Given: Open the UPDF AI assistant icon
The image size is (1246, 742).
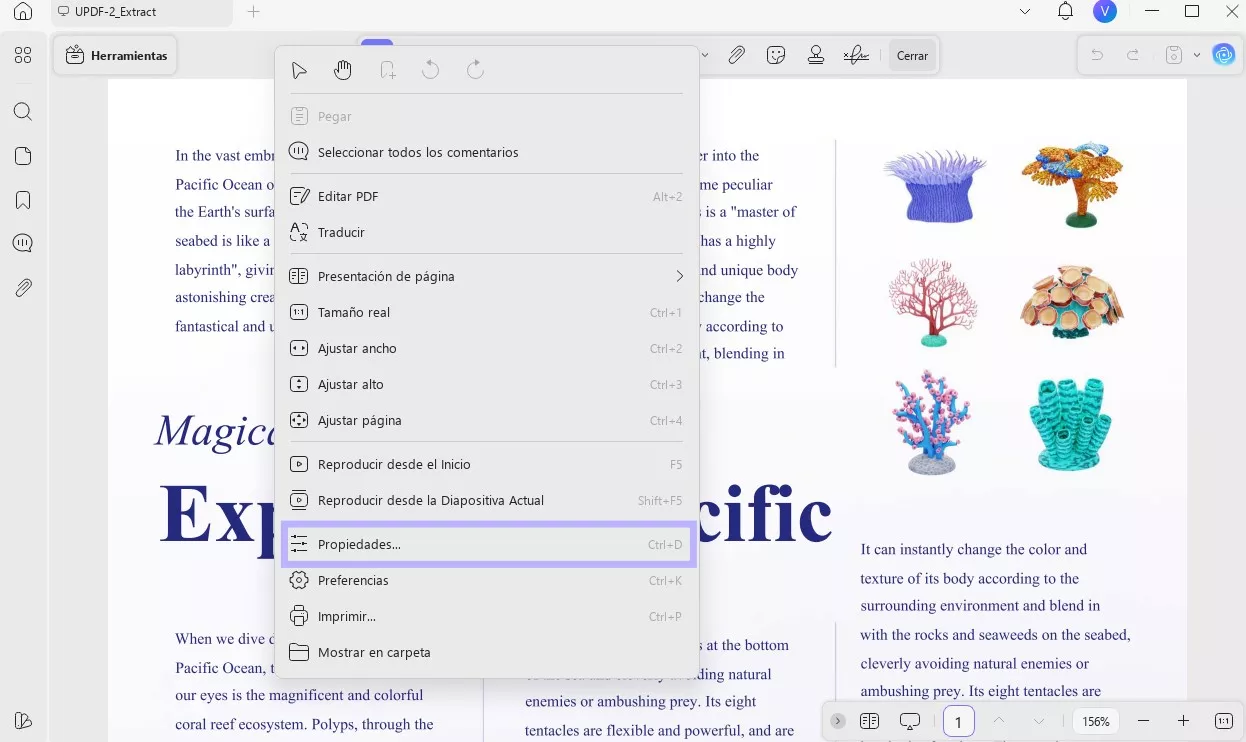Looking at the screenshot, I should (1224, 55).
